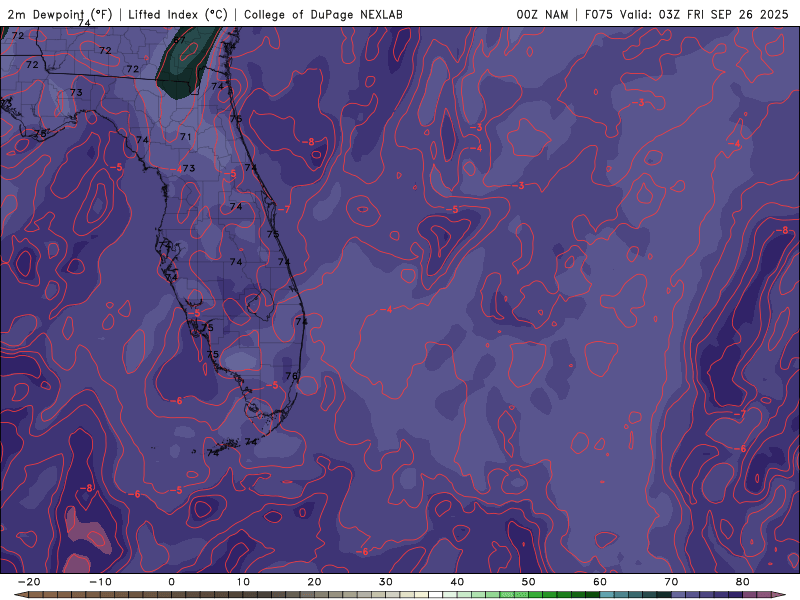Click the '-8' contour label off northeast Florida
This screenshot has height=600, width=800.
(x=309, y=142)
